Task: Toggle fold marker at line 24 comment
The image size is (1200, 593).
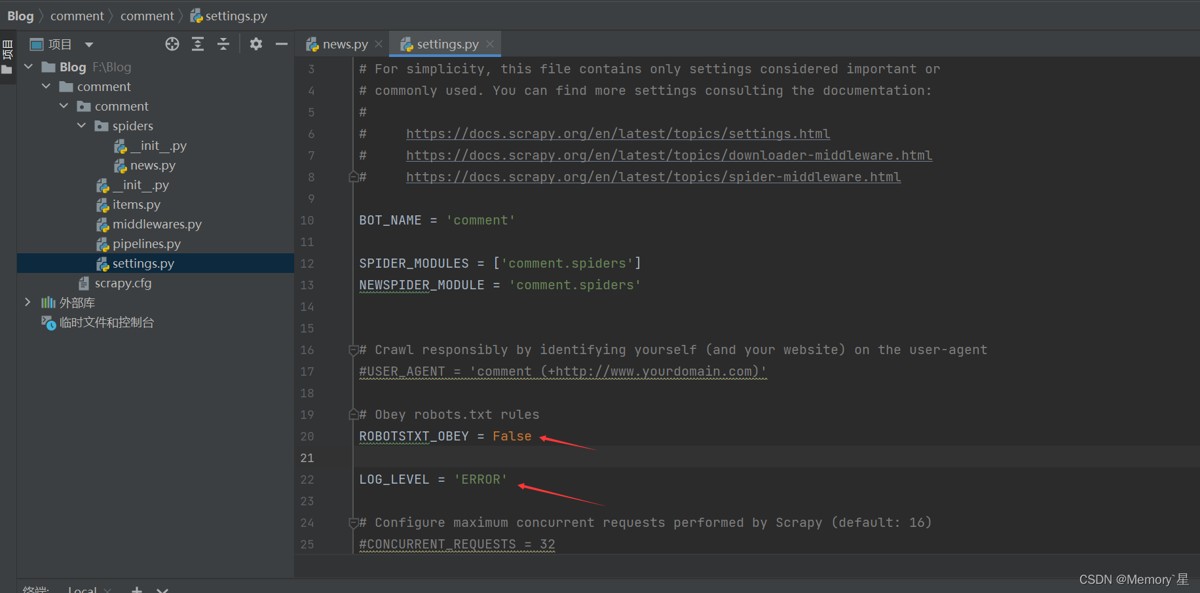Action: click(x=353, y=522)
